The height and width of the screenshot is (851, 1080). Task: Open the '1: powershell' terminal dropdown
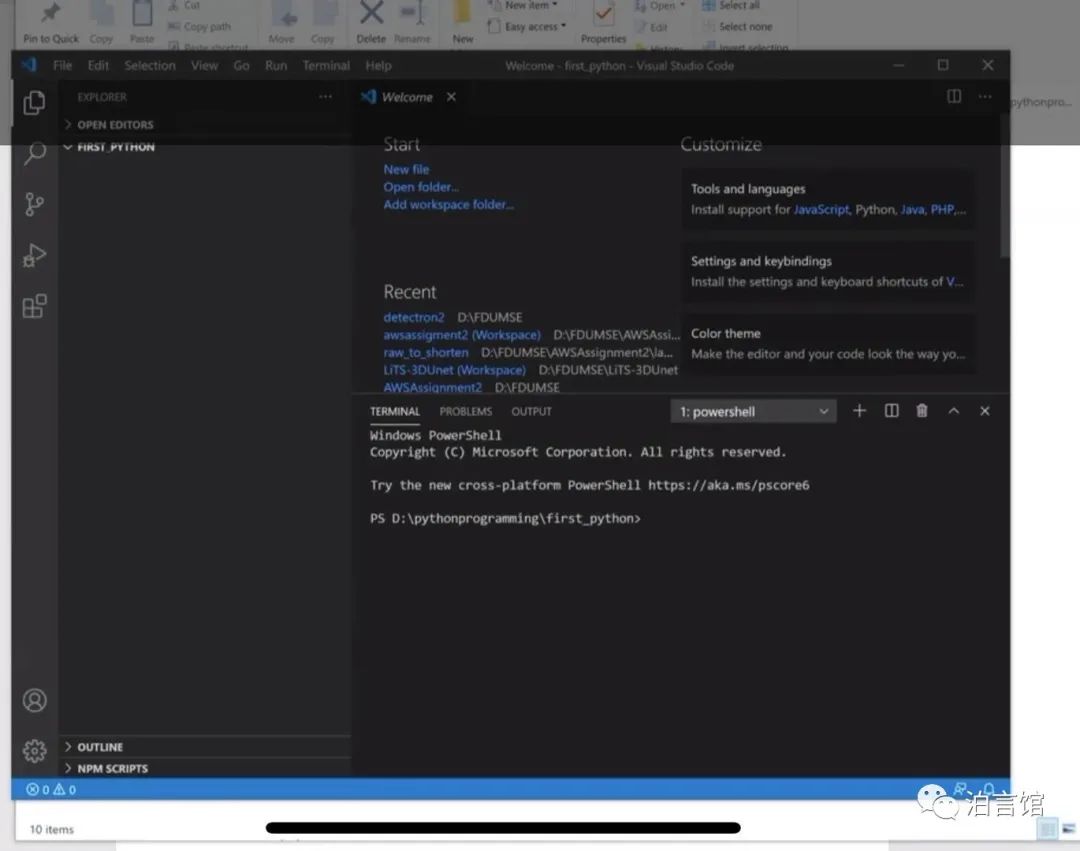tap(754, 412)
